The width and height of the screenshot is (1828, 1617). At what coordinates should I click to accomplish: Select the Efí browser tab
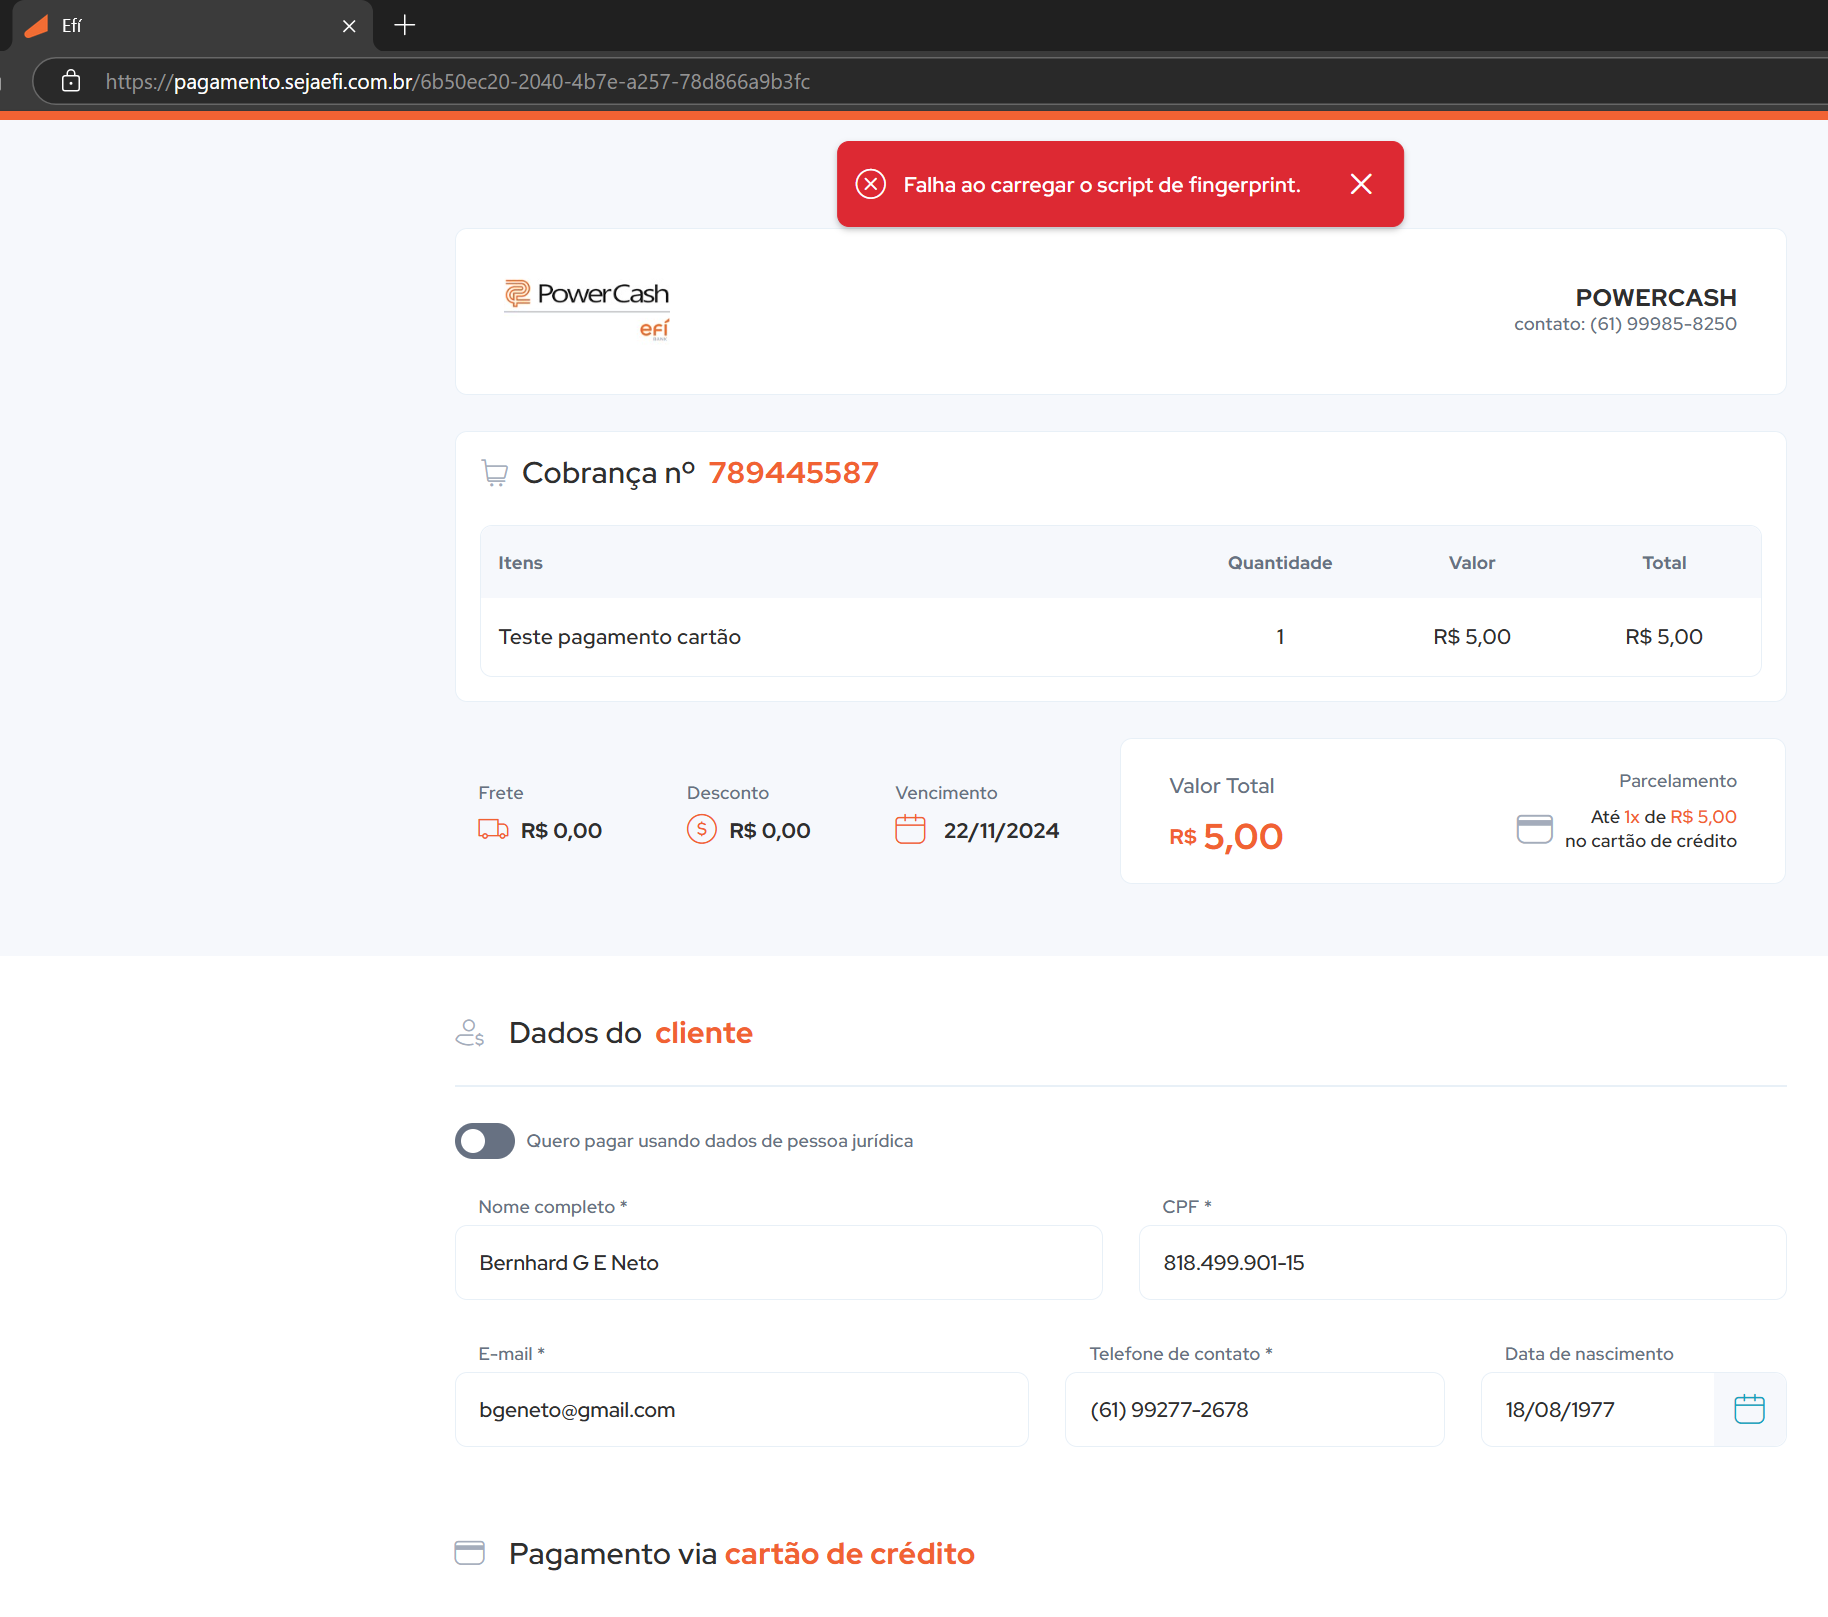tap(191, 26)
